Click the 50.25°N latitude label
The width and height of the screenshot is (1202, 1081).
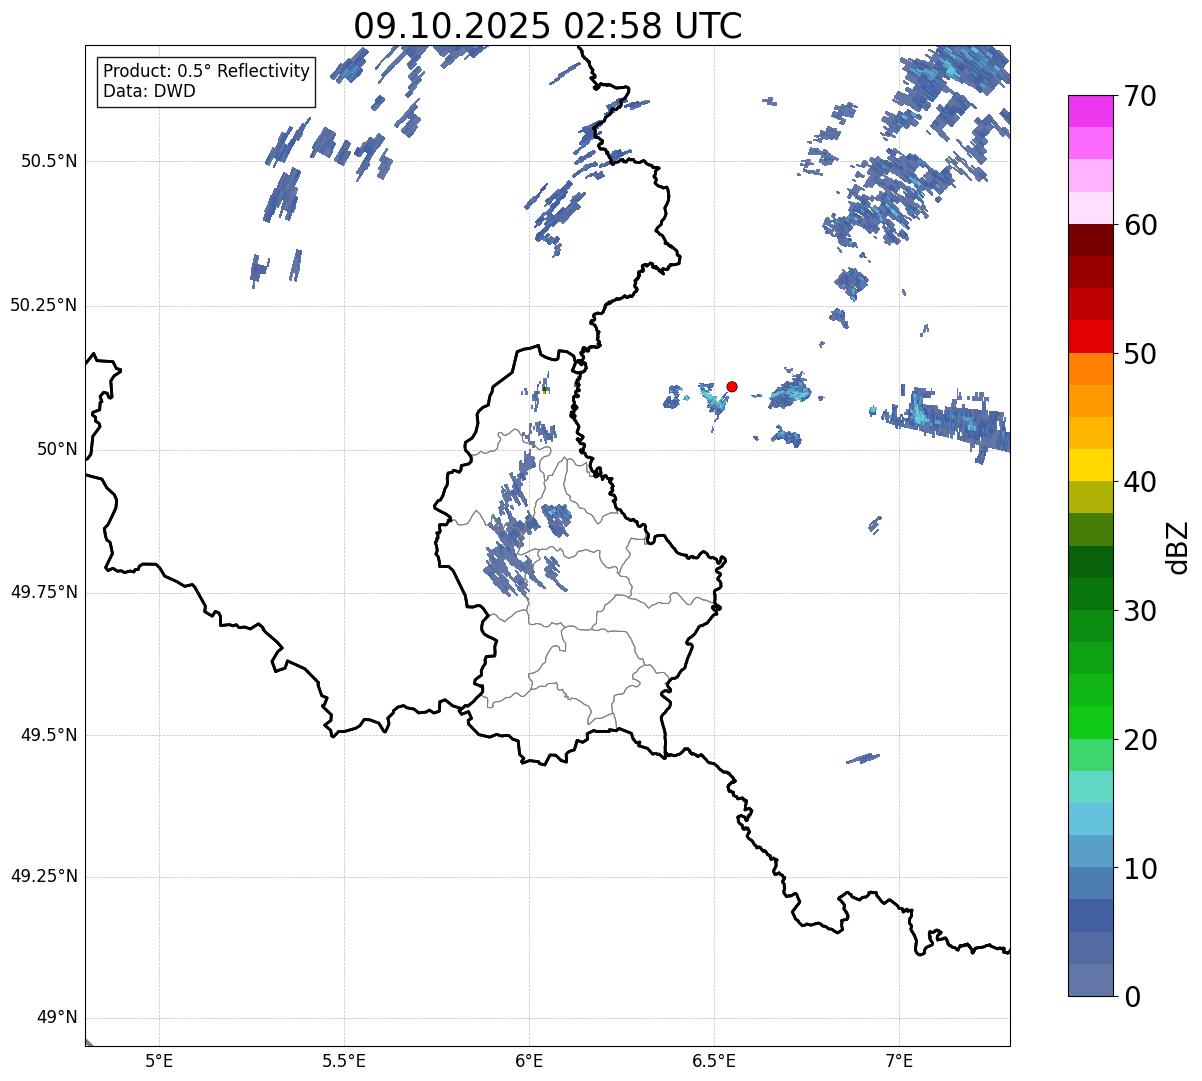43,305
